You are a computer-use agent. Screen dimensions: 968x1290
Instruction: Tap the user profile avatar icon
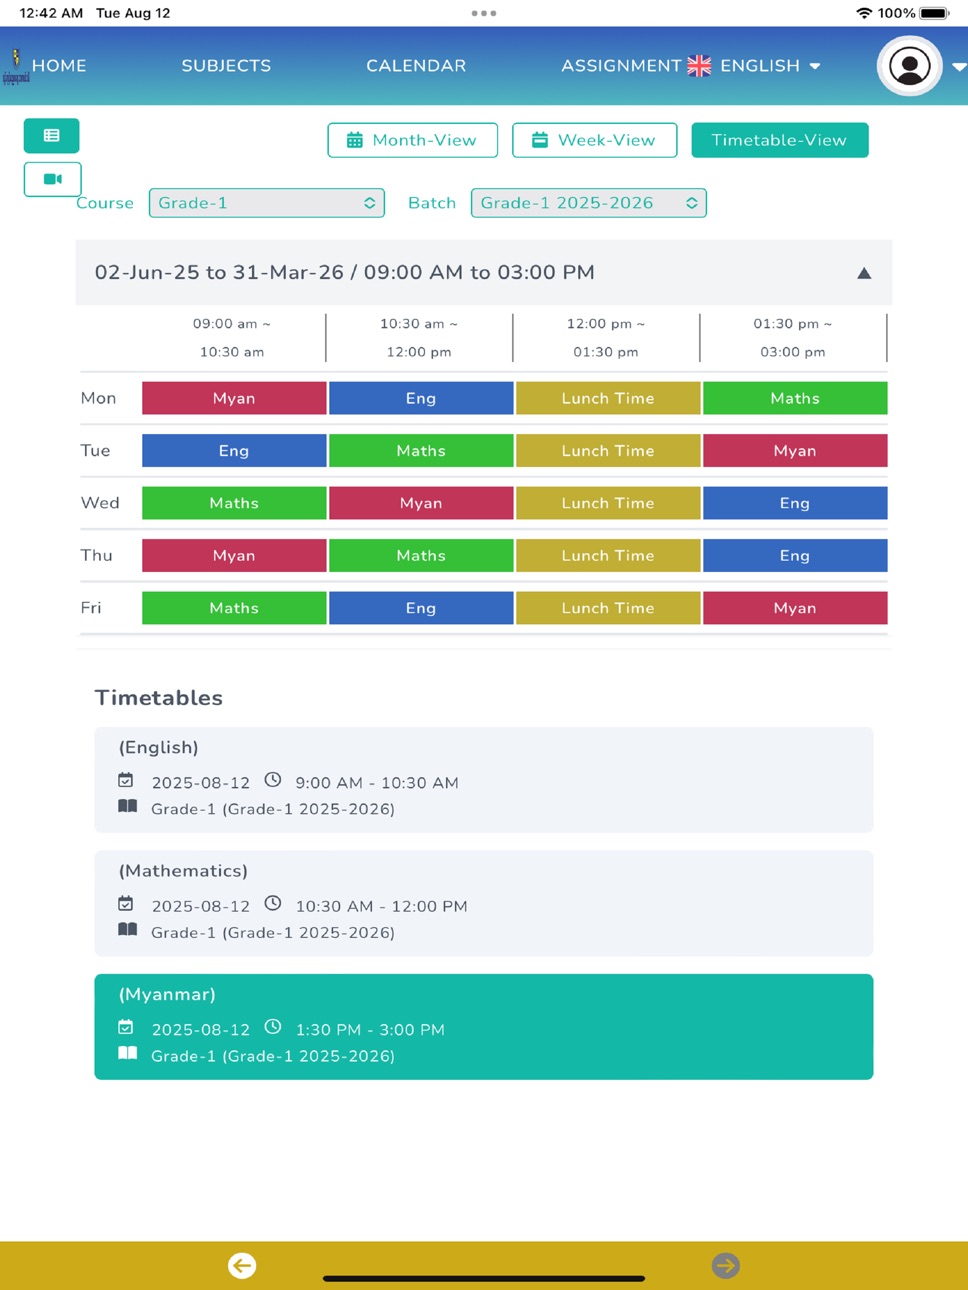click(x=909, y=66)
